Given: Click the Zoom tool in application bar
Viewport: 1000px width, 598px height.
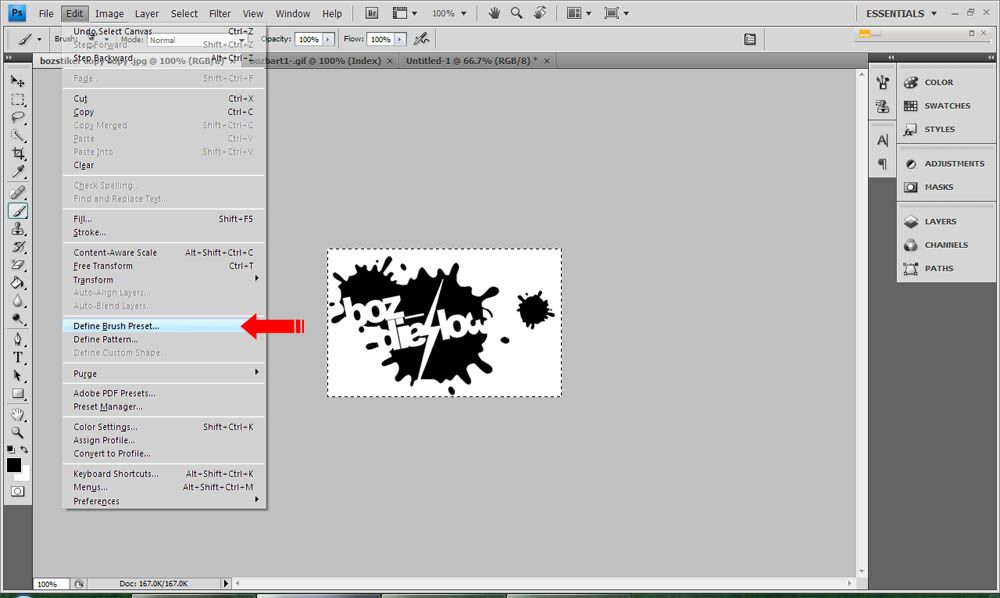Looking at the screenshot, I should (x=517, y=13).
